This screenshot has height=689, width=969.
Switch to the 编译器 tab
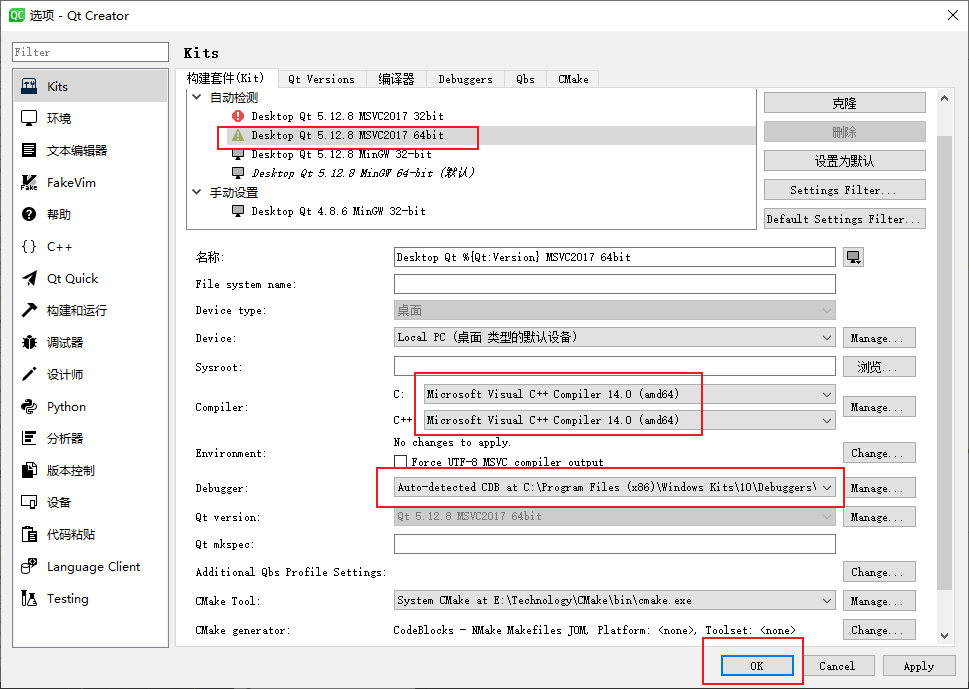[x=396, y=79]
